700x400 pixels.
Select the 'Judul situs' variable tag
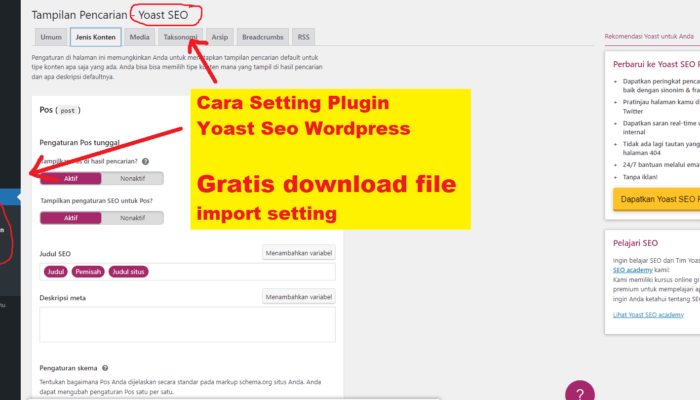tap(129, 271)
